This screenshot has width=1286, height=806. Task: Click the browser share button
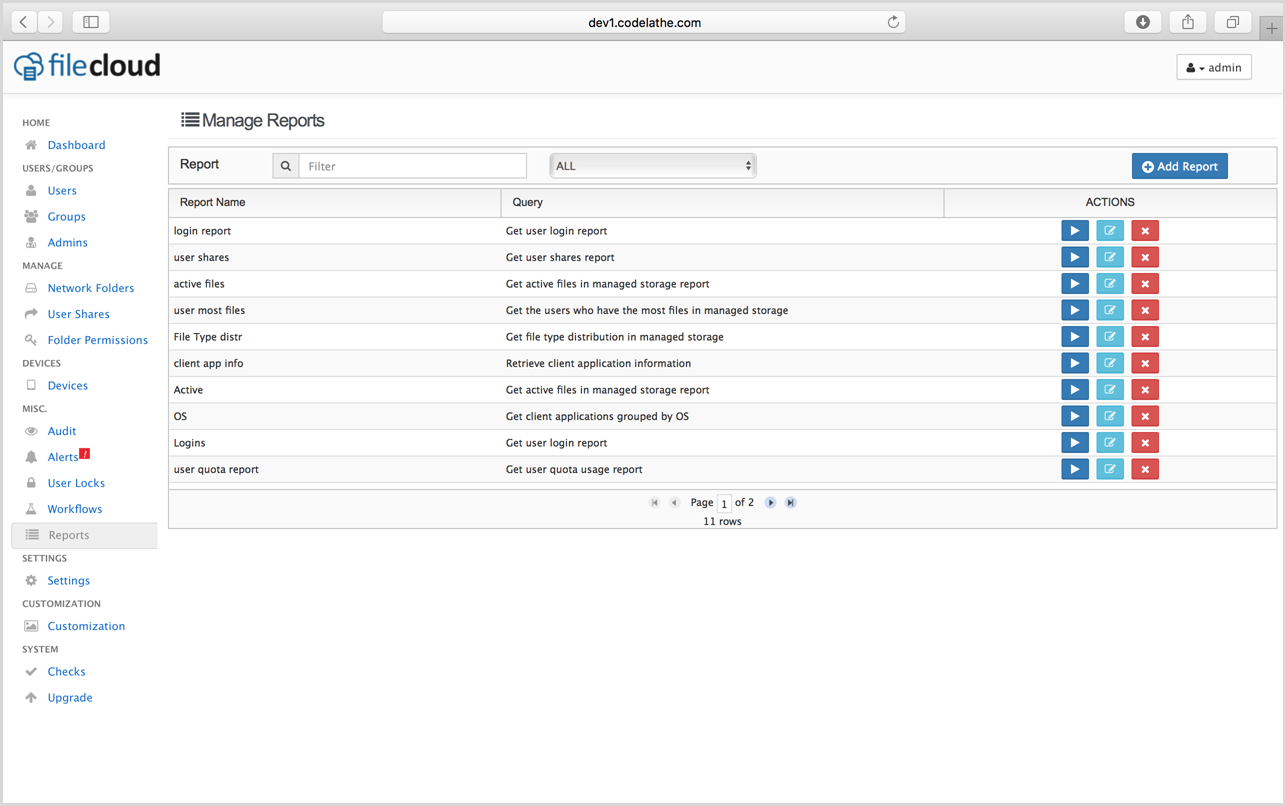pos(1188,22)
